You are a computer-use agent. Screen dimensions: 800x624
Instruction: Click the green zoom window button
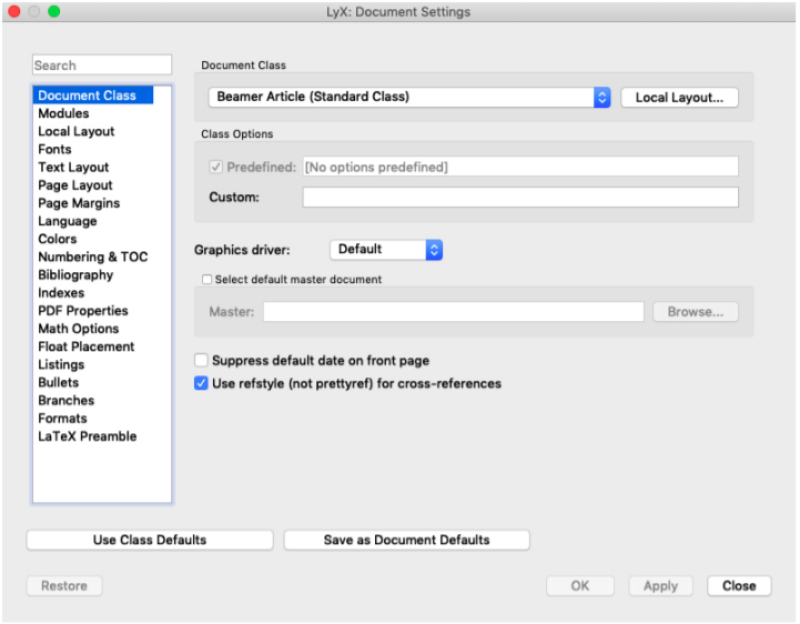pos(54,11)
